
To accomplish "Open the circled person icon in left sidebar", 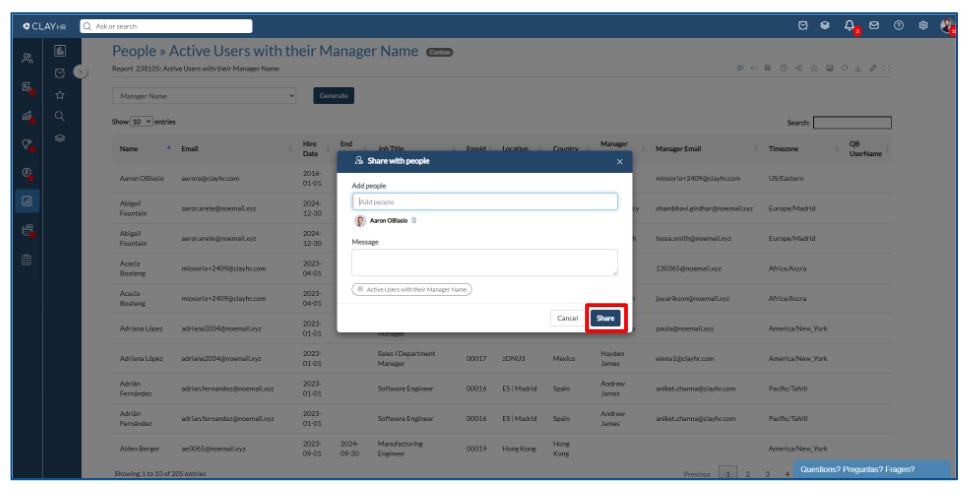I will [27, 173].
